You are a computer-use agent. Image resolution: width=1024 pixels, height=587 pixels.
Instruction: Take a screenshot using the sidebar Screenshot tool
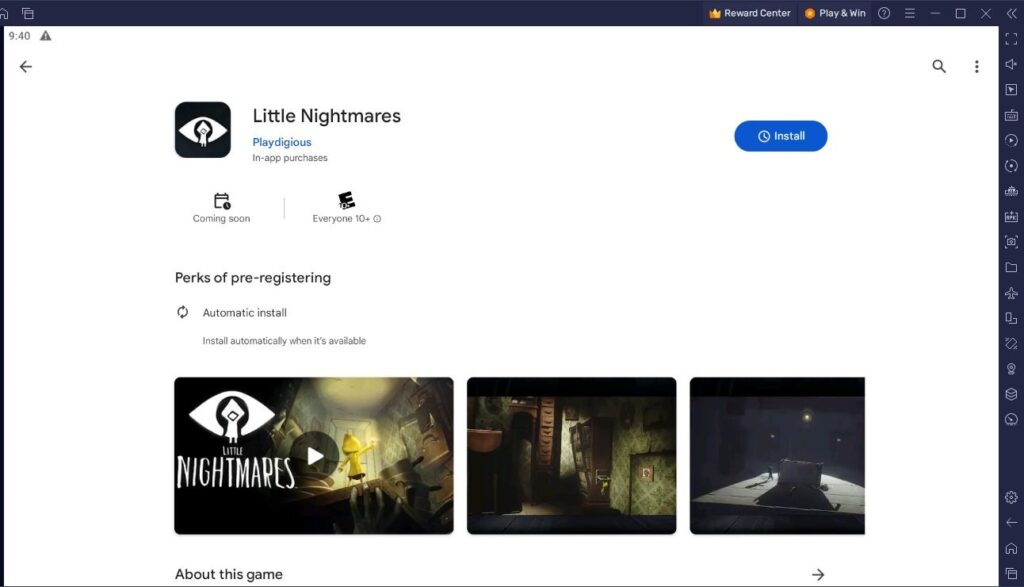1010,241
